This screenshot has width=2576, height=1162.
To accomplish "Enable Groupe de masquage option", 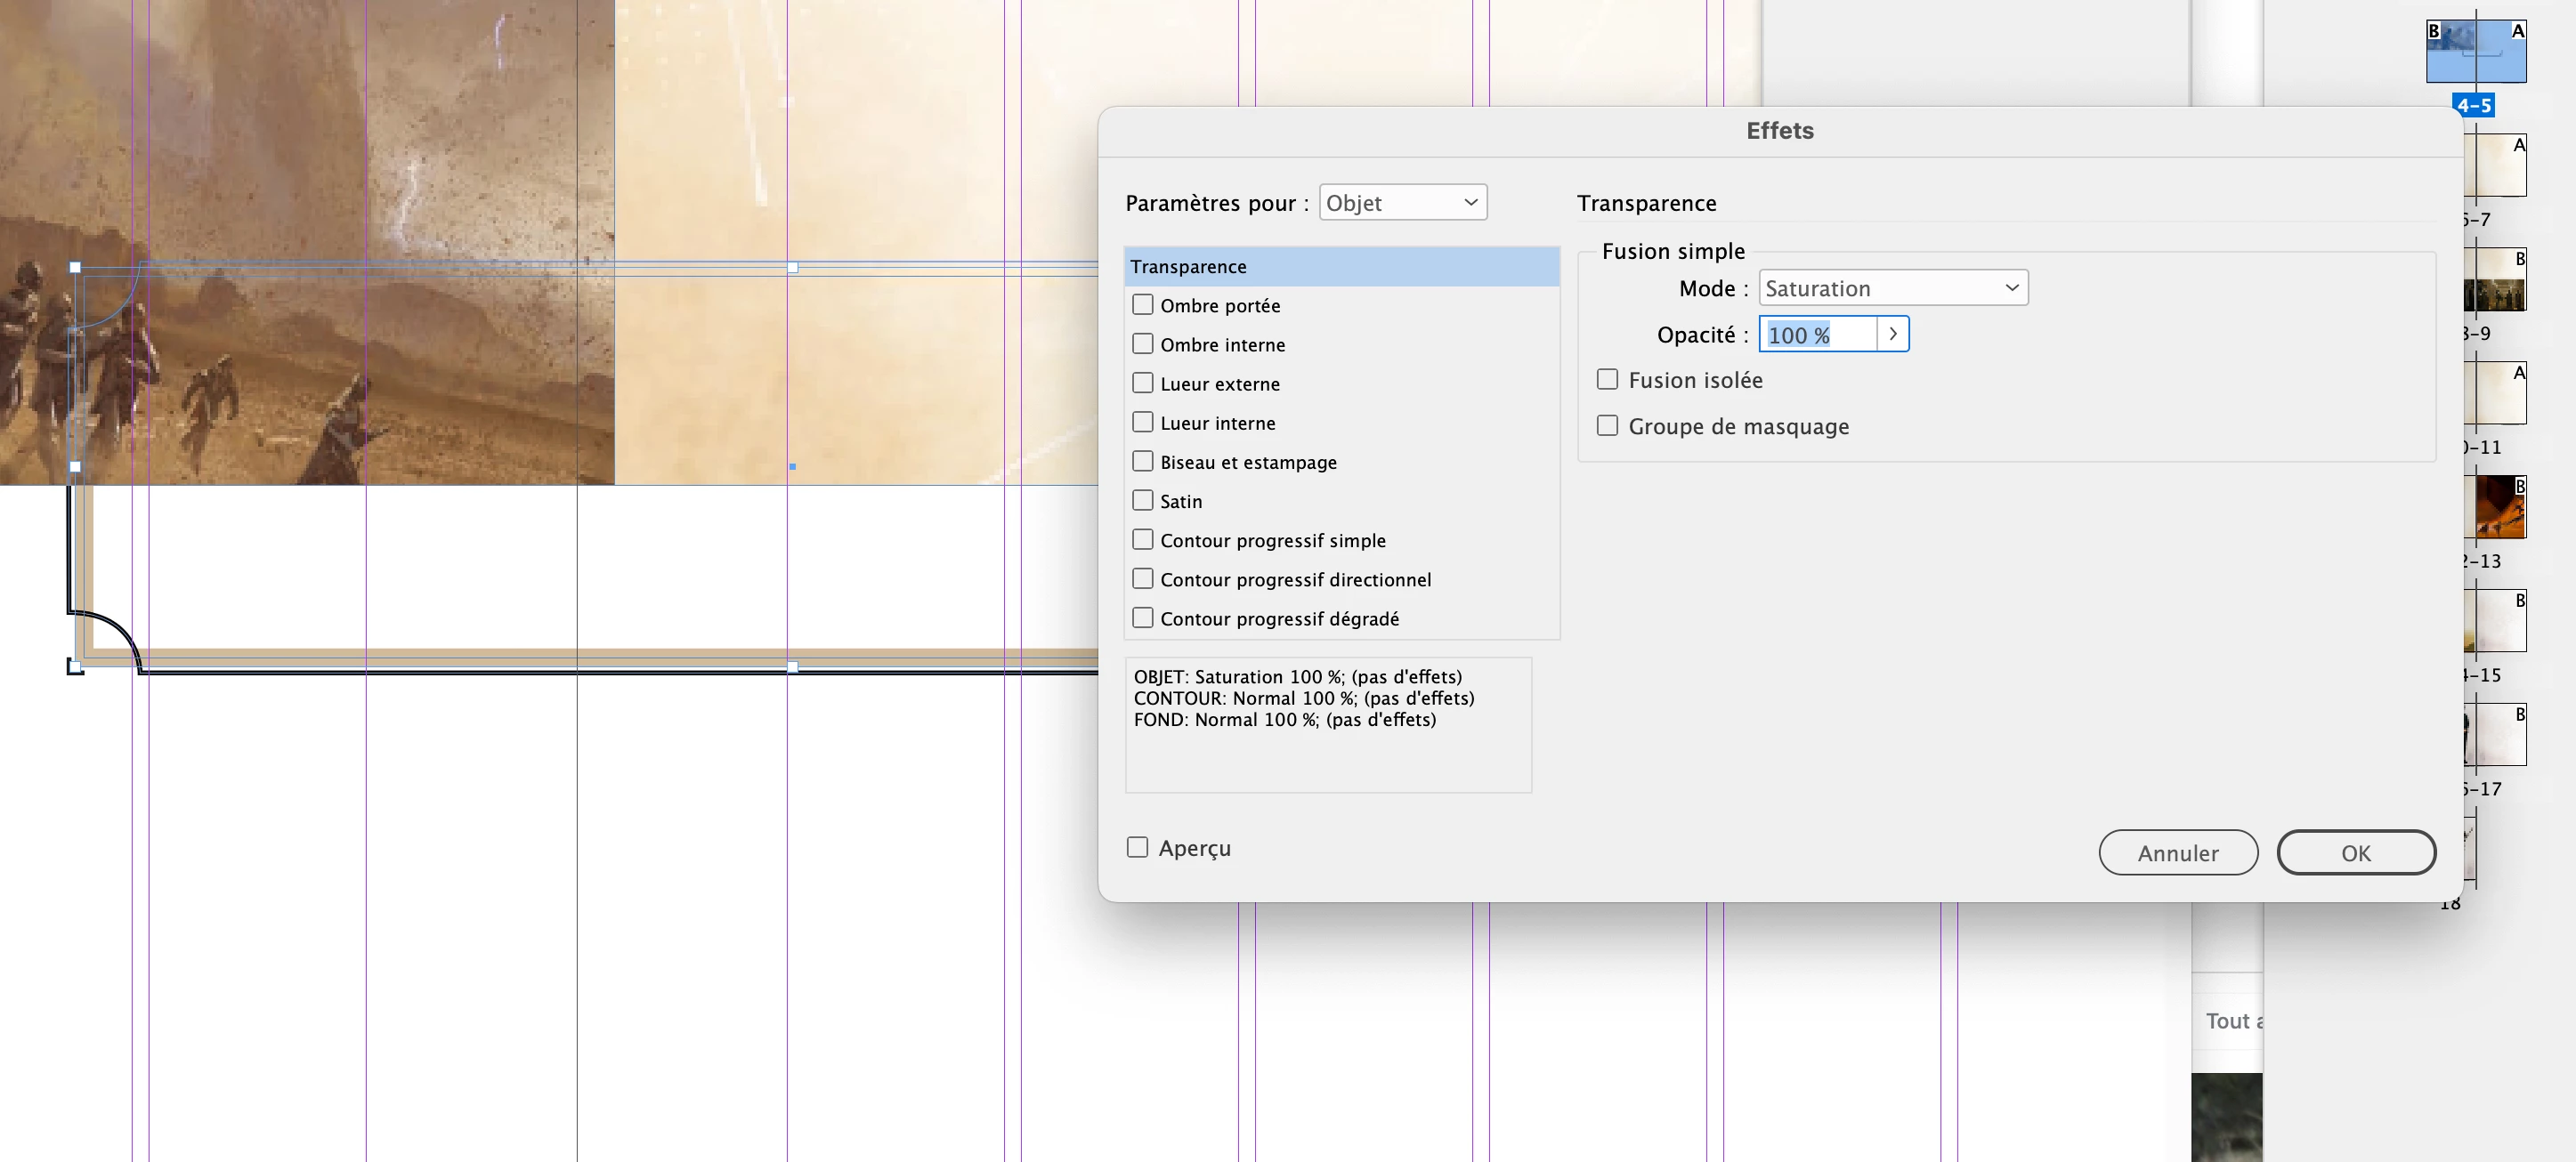I will point(1607,426).
